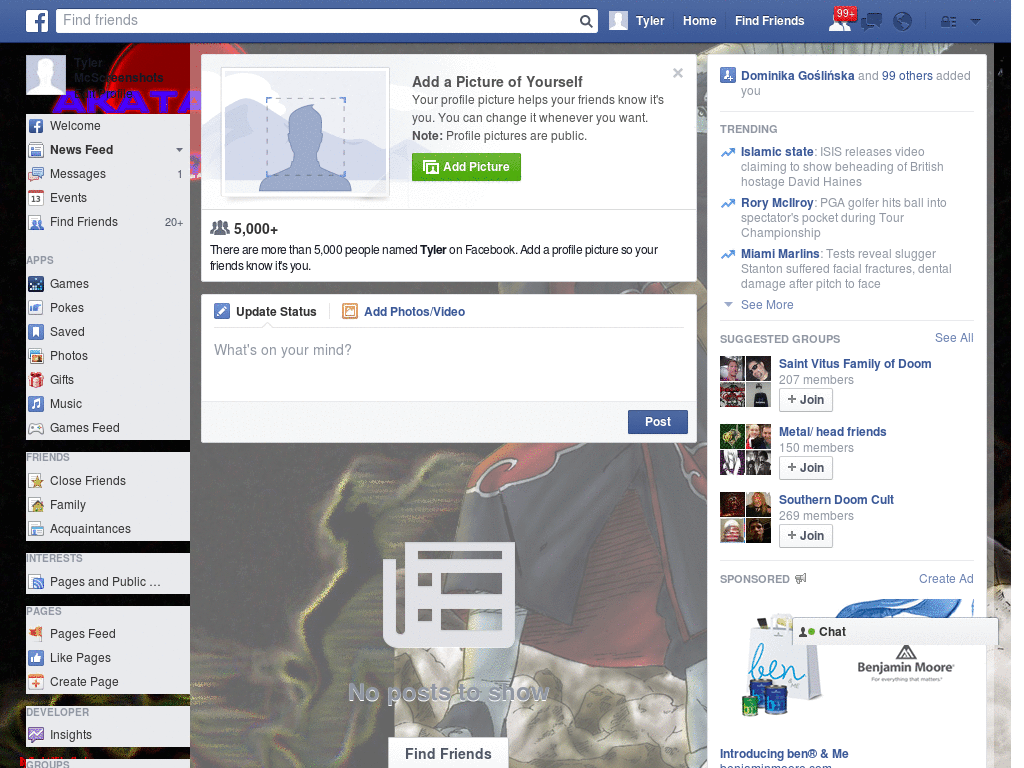Click sidebar profile picture thumbnail
1024x768 pixels.
click(46, 74)
